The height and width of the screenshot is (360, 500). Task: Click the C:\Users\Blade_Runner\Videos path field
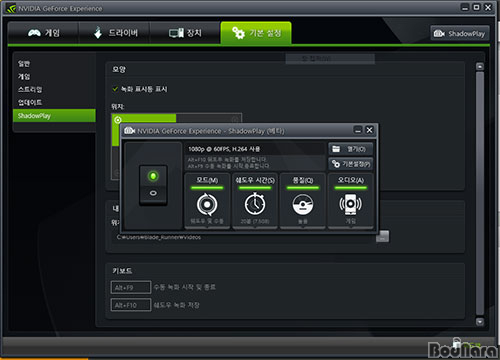[x=243, y=237]
